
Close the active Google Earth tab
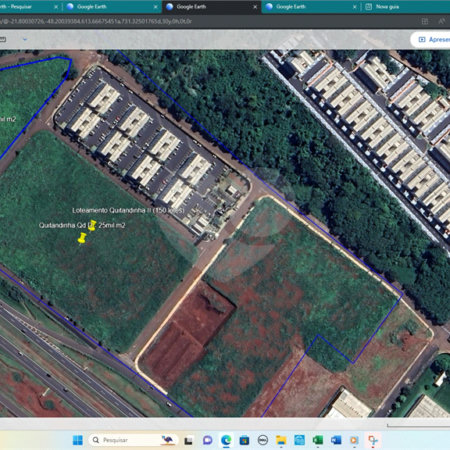pyautogui.click(x=255, y=7)
